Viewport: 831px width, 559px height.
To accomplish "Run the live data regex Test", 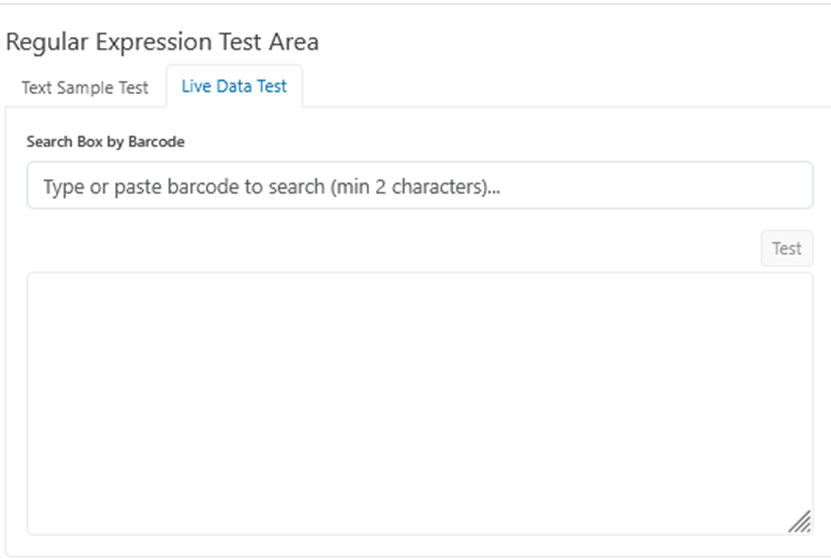I will 786,248.
